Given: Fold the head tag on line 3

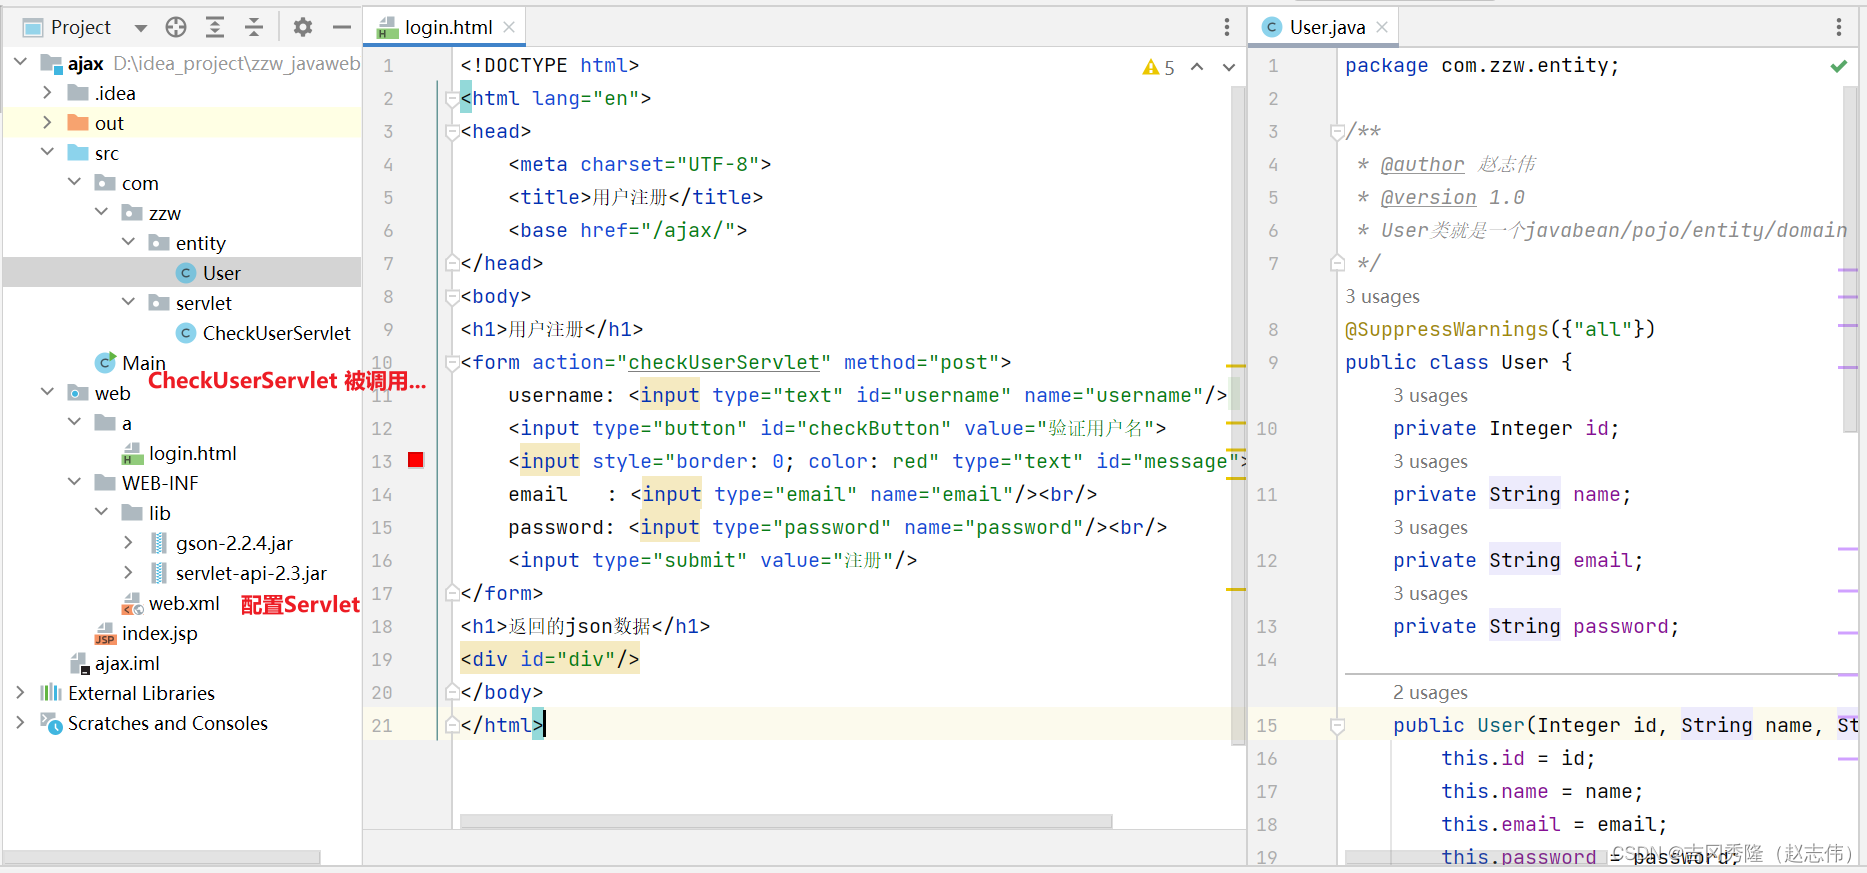Looking at the screenshot, I should tap(451, 131).
